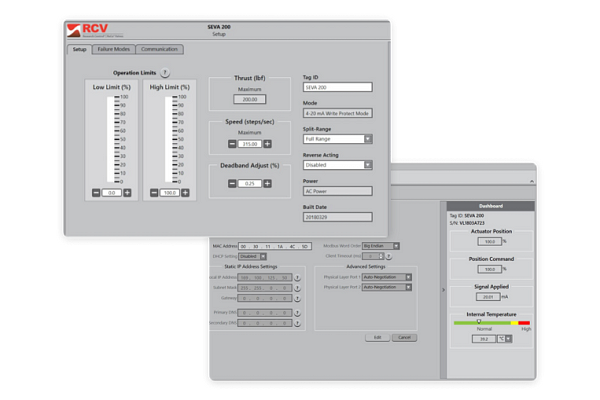
Task: Click the Speed Maximum value field
Action: [x=249, y=144]
